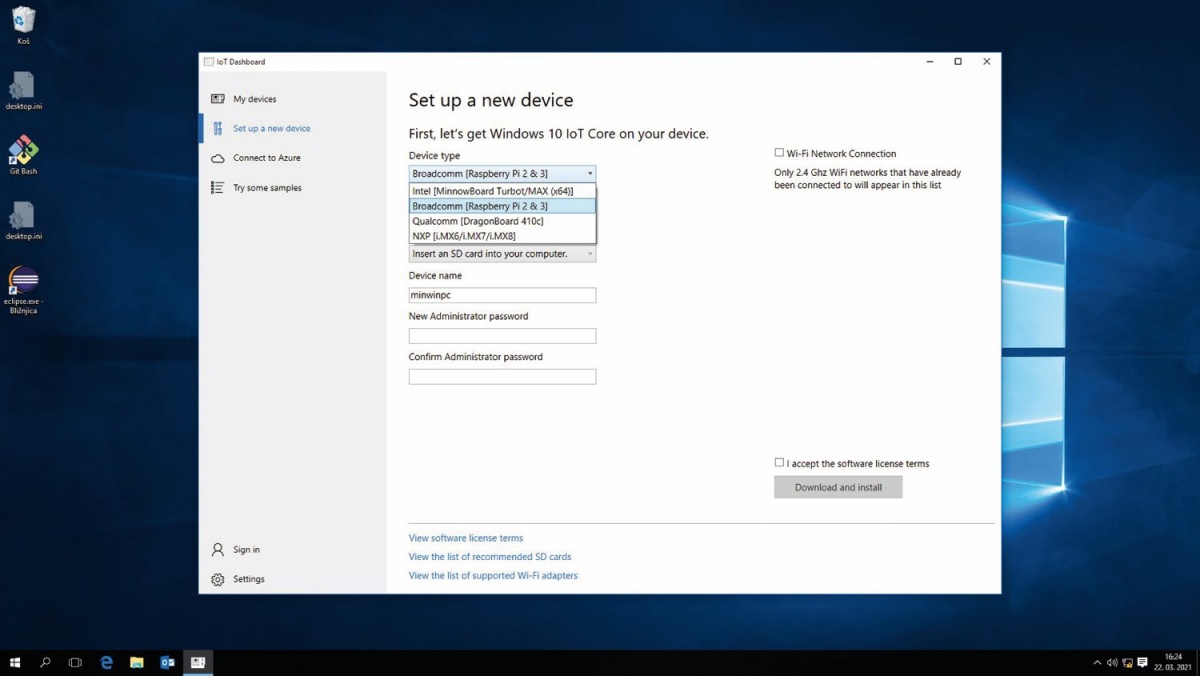Choose NXP [i.MX6/i.MX7/i.MX8] option

click(x=502, y=236)
